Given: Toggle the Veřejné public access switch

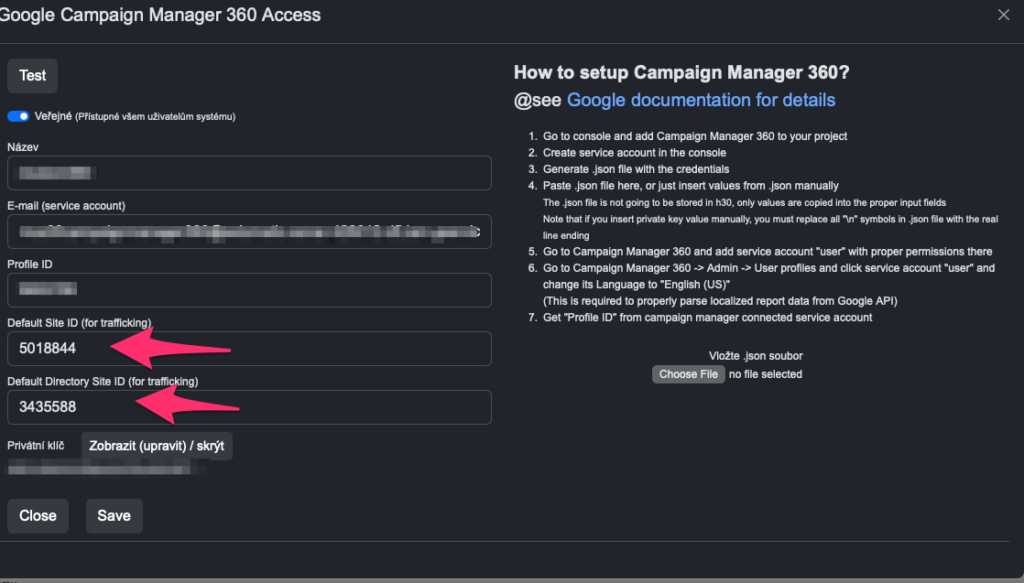Looking at the screenshot, I should (18, 116).
